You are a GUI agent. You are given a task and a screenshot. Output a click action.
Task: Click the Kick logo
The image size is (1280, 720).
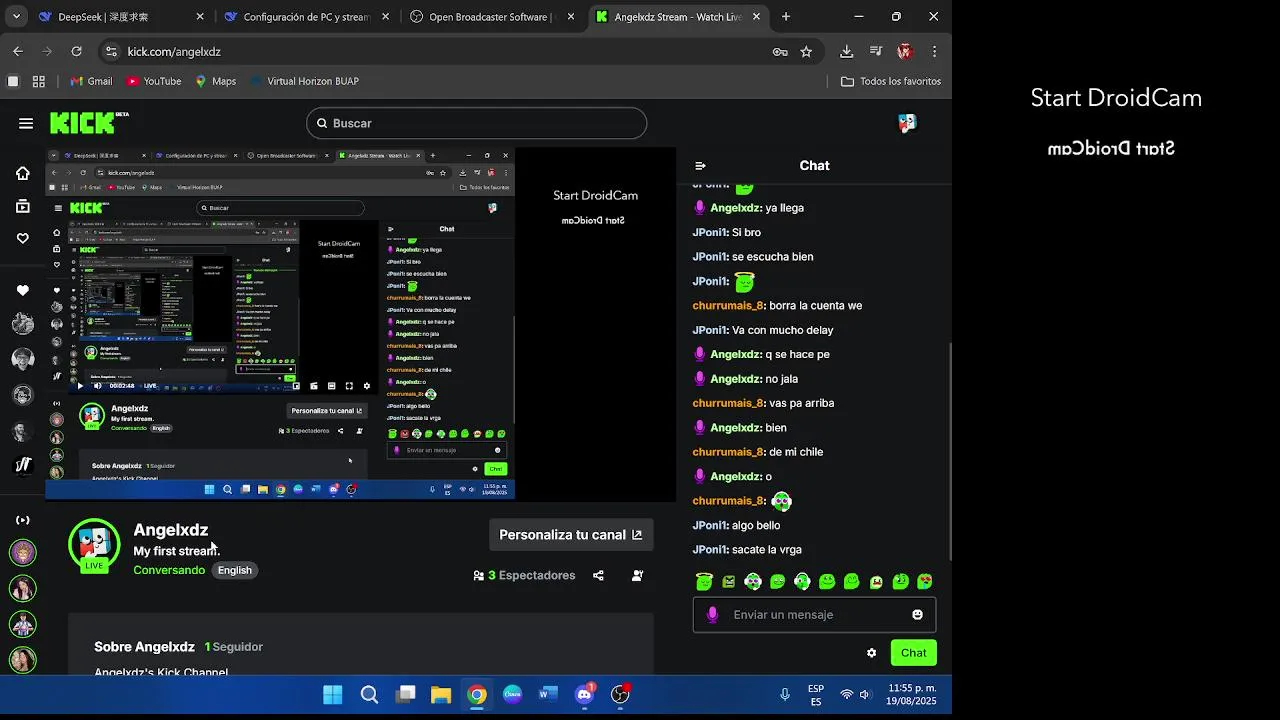coord(88,123)
